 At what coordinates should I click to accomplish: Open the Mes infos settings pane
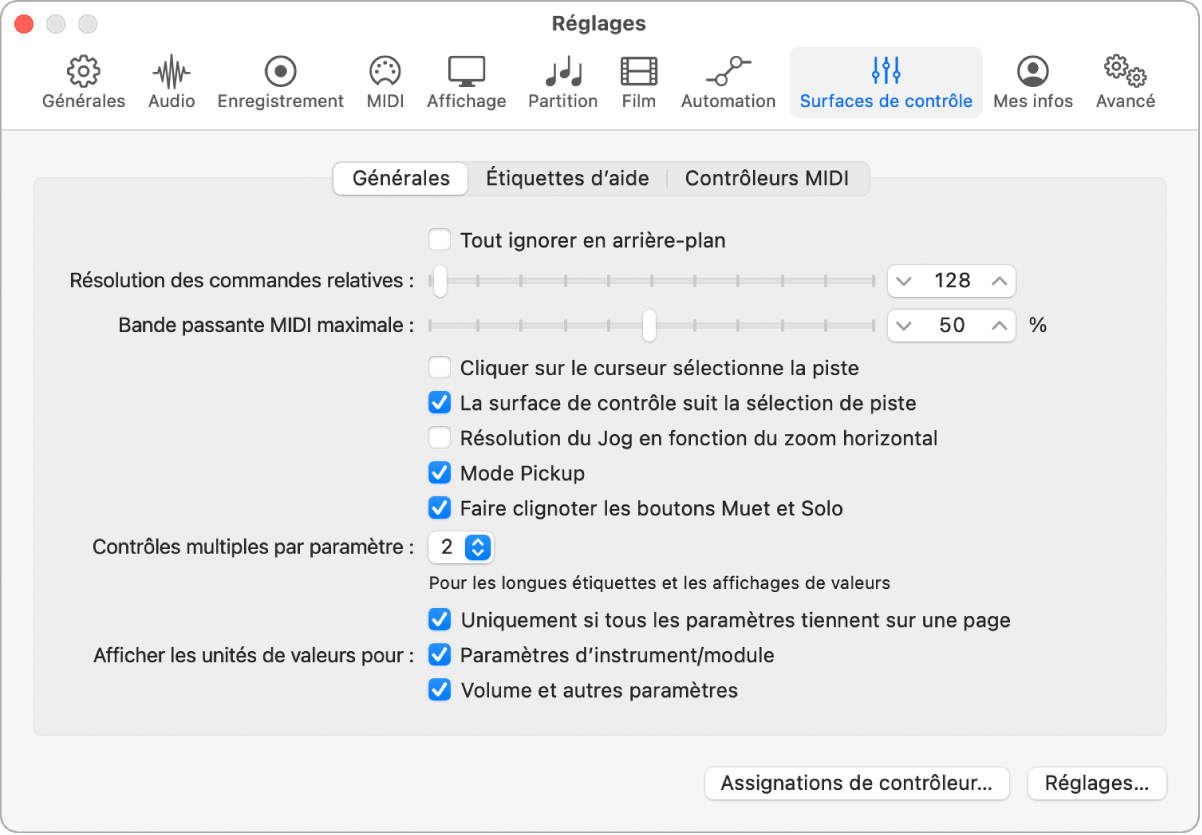tap(1032, 80)
